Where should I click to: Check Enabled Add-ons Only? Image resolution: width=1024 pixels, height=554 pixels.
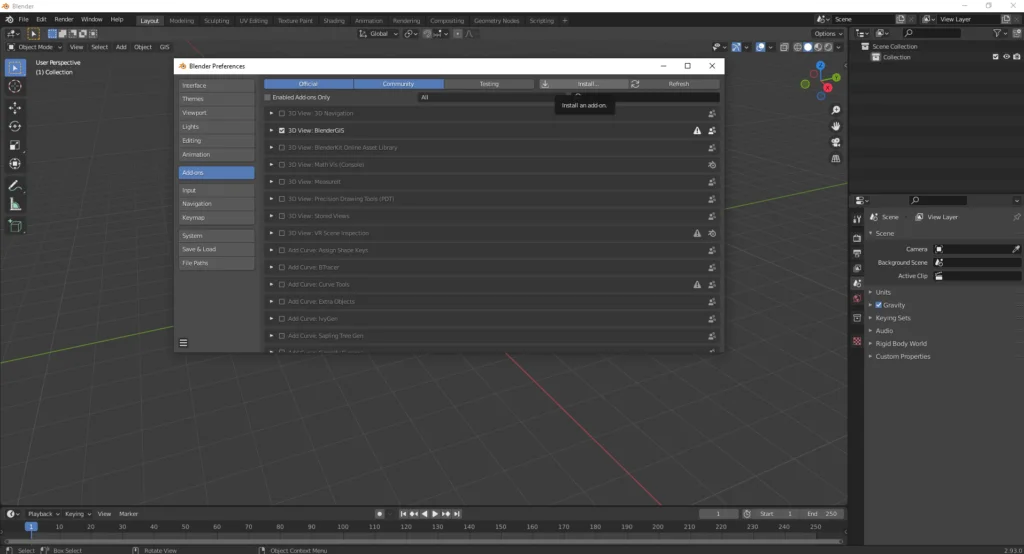tap(268, 97)
